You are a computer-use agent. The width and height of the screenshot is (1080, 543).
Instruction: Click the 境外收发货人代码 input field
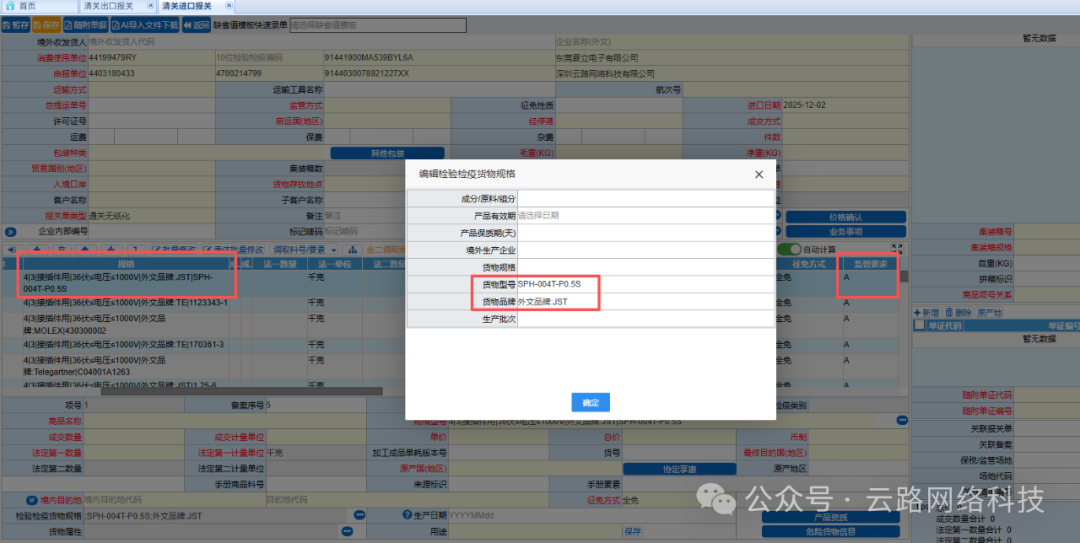[320, 42]
